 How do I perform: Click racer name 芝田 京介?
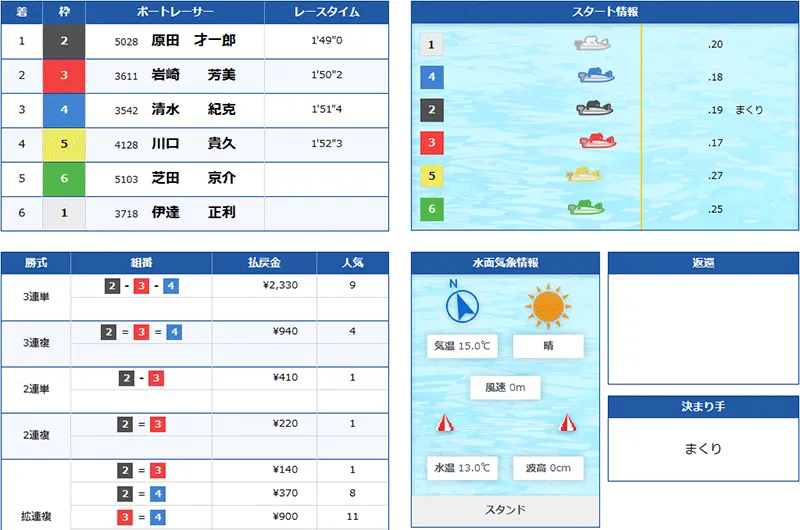pos(193,178)
